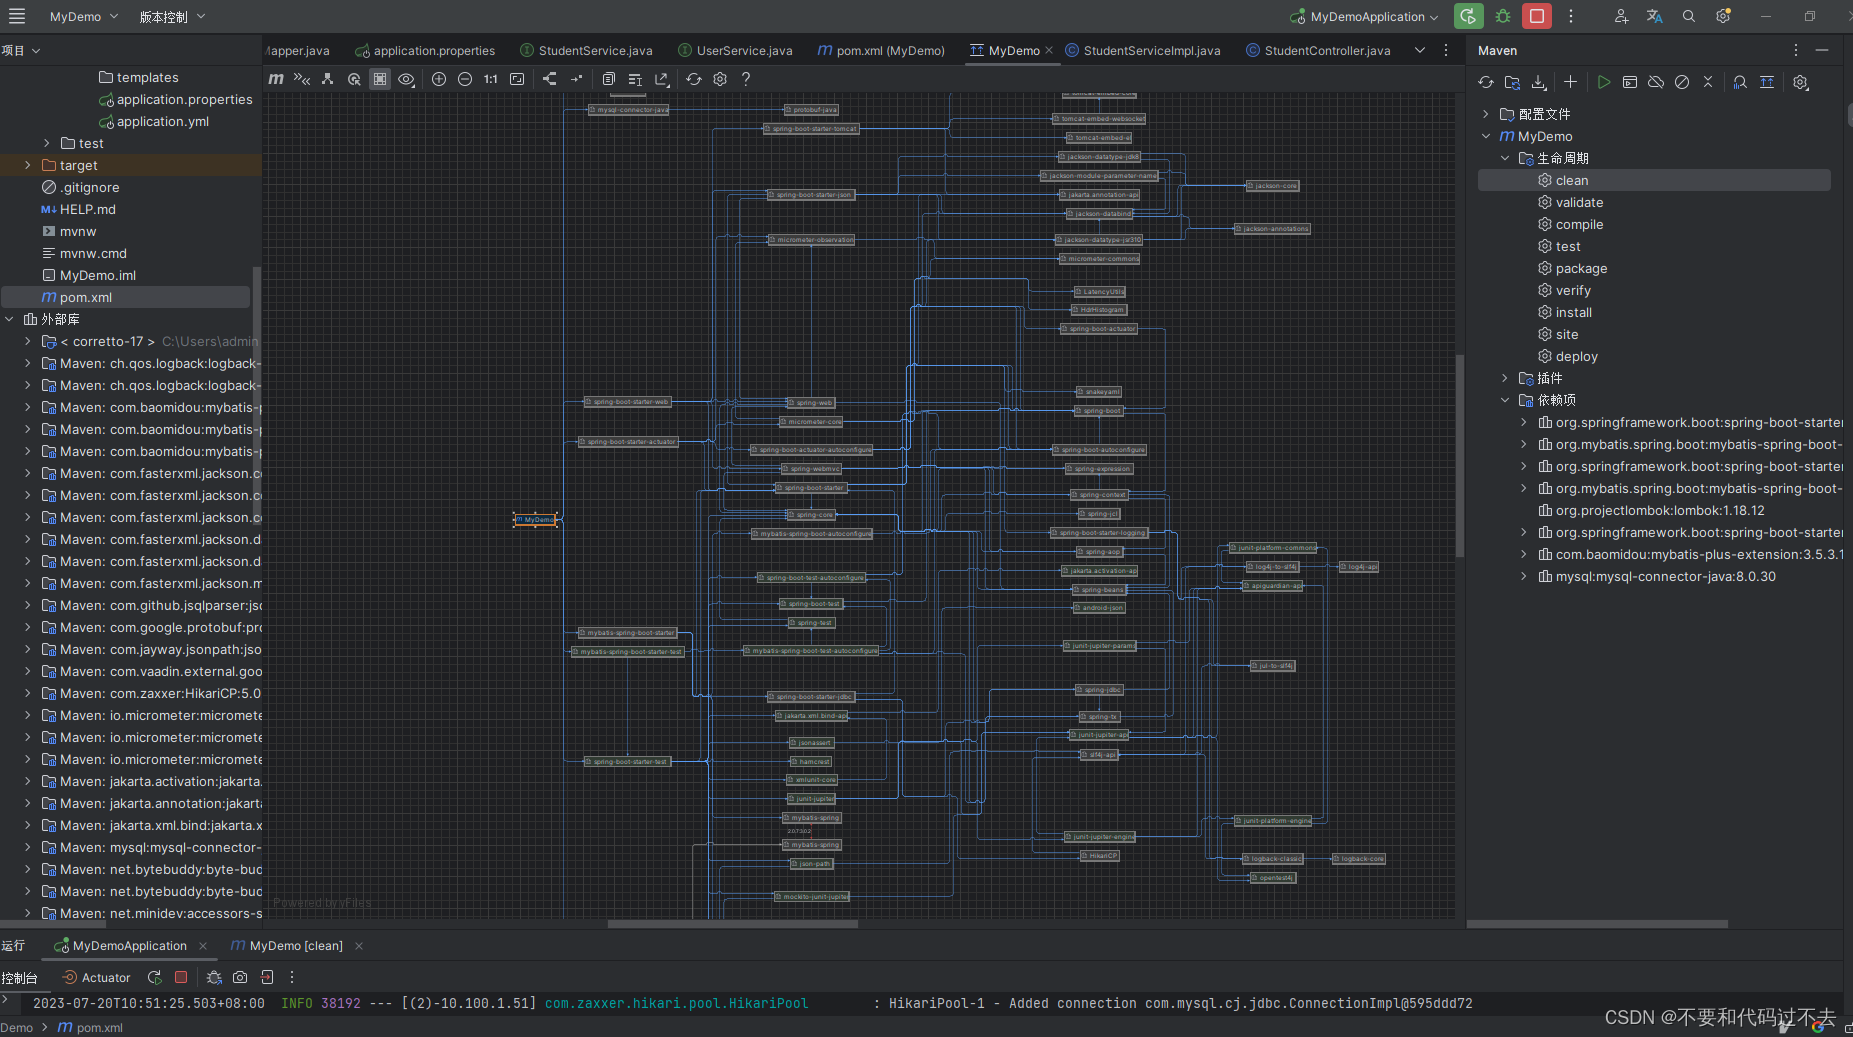Image resolution: width=1853 pixels, height=1037 pixels.
Task: Set diagram to actual size 1:1
Action: 491,79
